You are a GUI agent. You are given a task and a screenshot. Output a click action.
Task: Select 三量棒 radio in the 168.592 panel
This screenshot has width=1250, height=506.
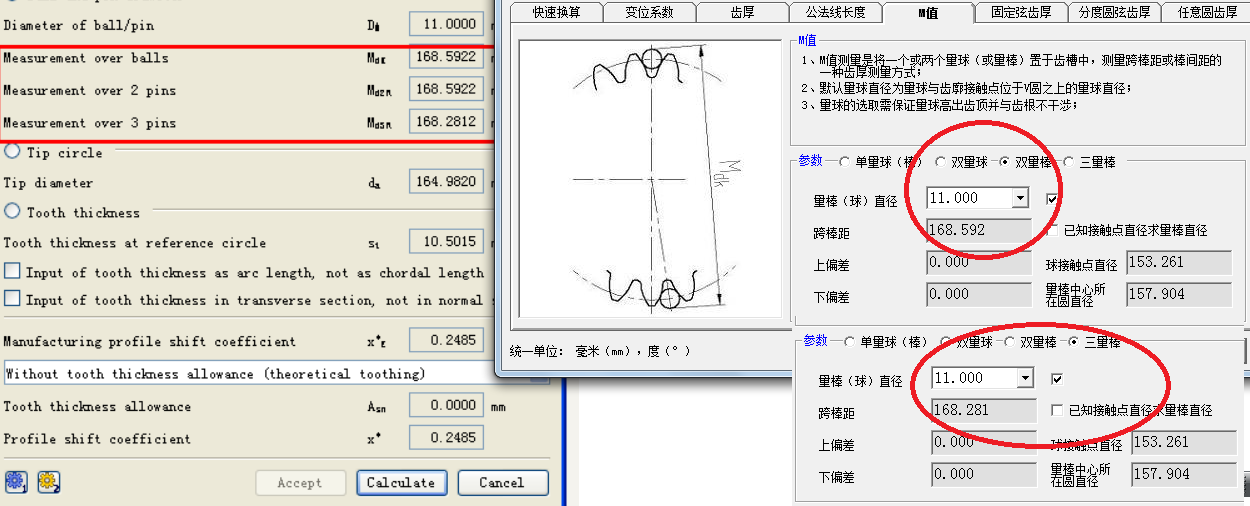1069,162
